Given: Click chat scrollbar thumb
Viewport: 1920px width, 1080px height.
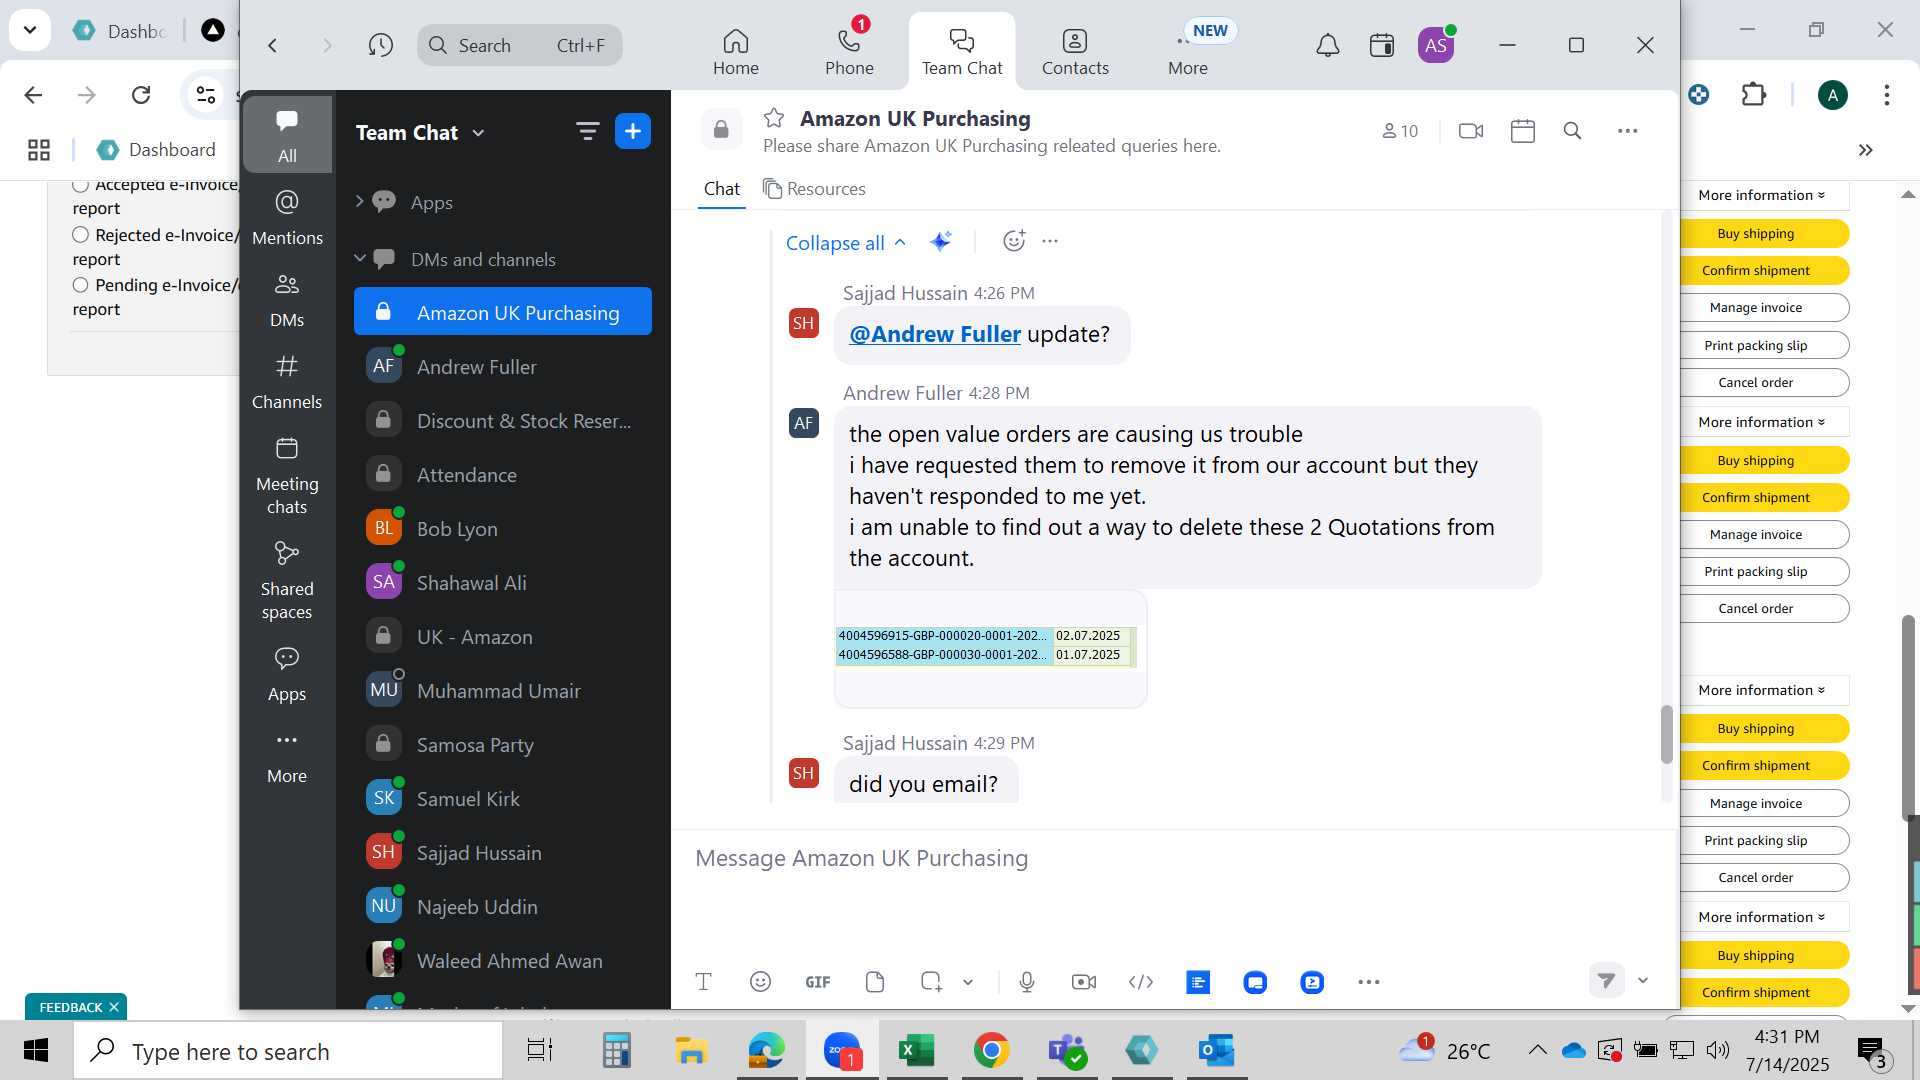Looking at the screenshot, I should [1666, 735].
